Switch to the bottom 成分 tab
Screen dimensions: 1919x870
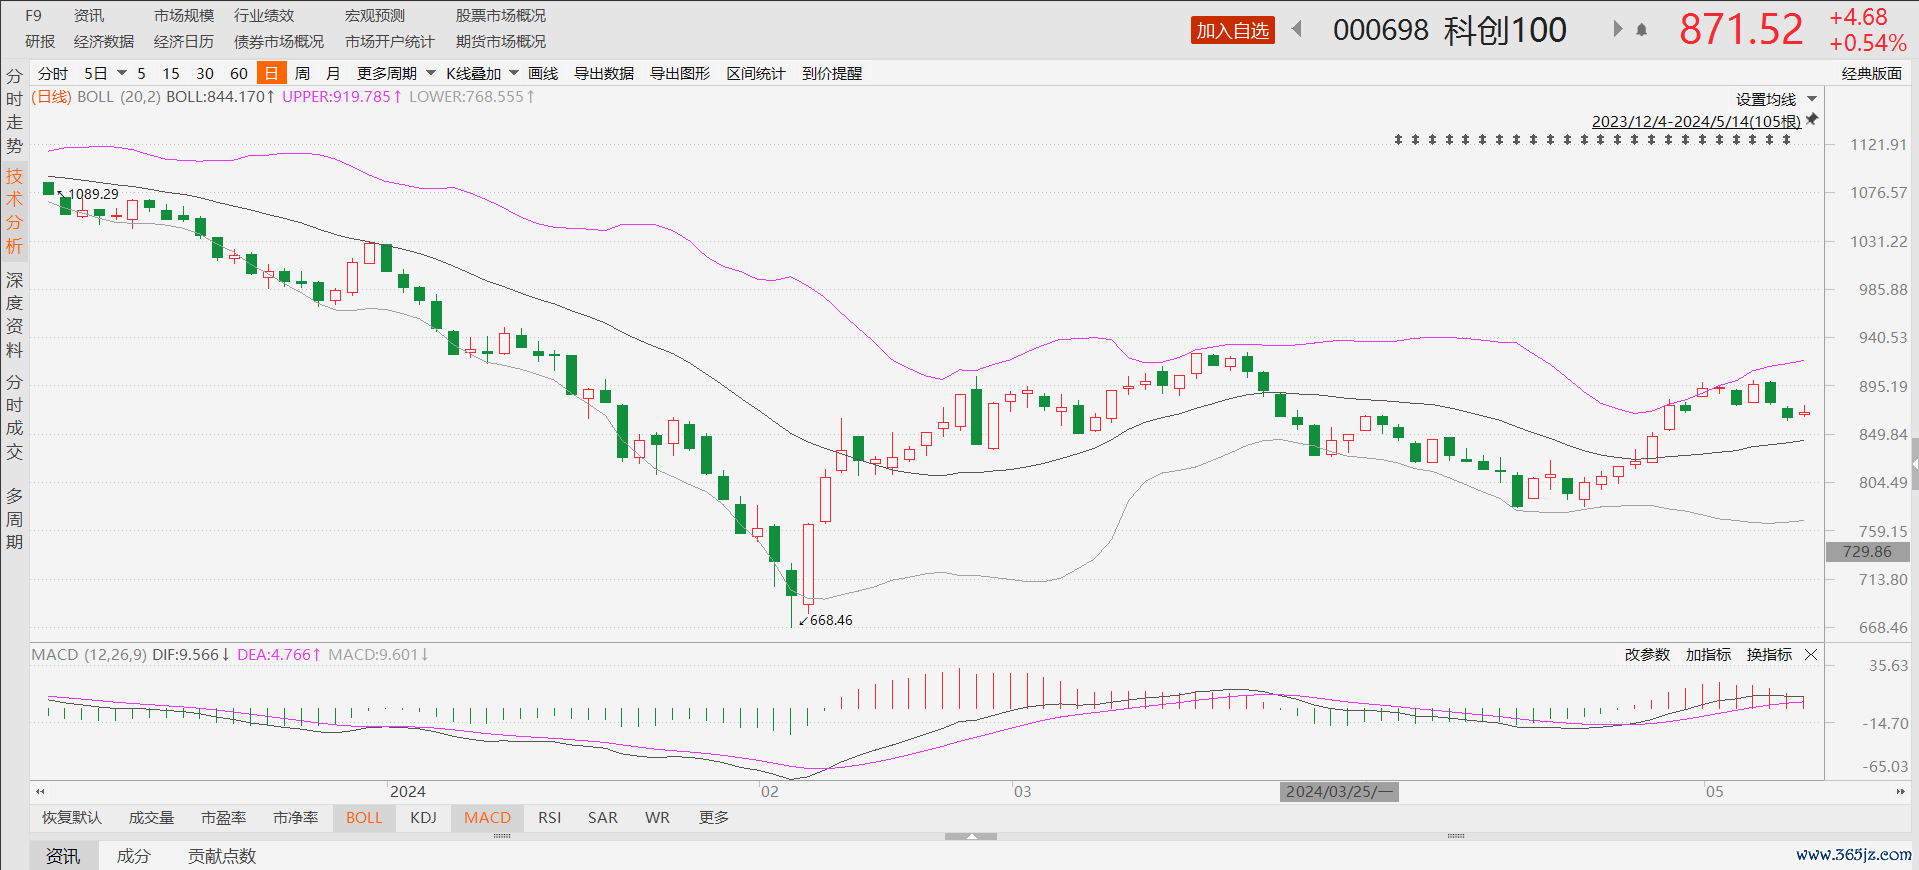click(x=133, y=856)
